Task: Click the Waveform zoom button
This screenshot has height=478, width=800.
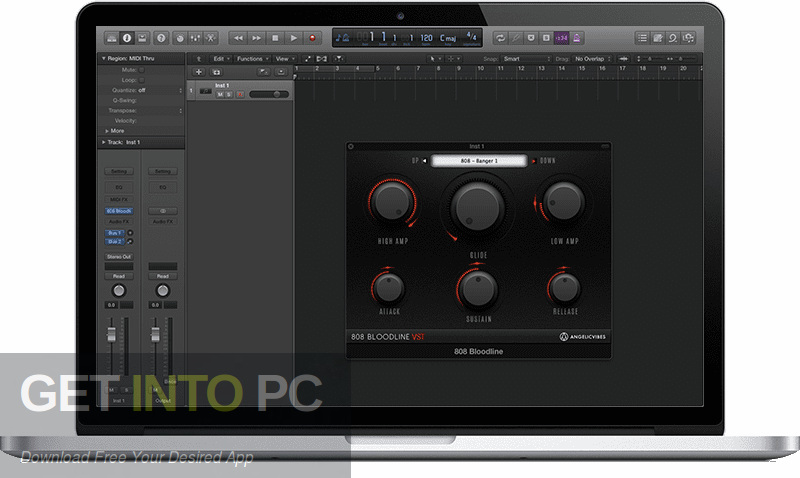Action: click(x=623, y=59)
